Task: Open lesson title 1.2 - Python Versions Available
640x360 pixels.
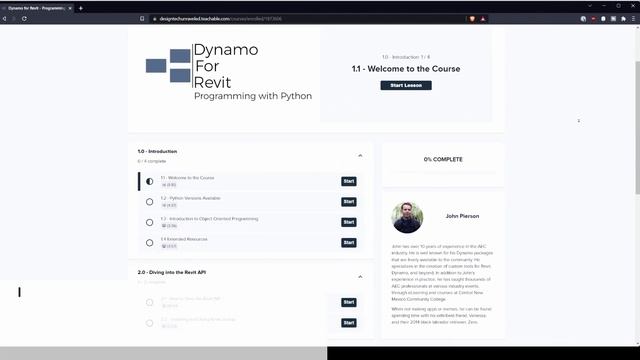Action: click(190, 198)
